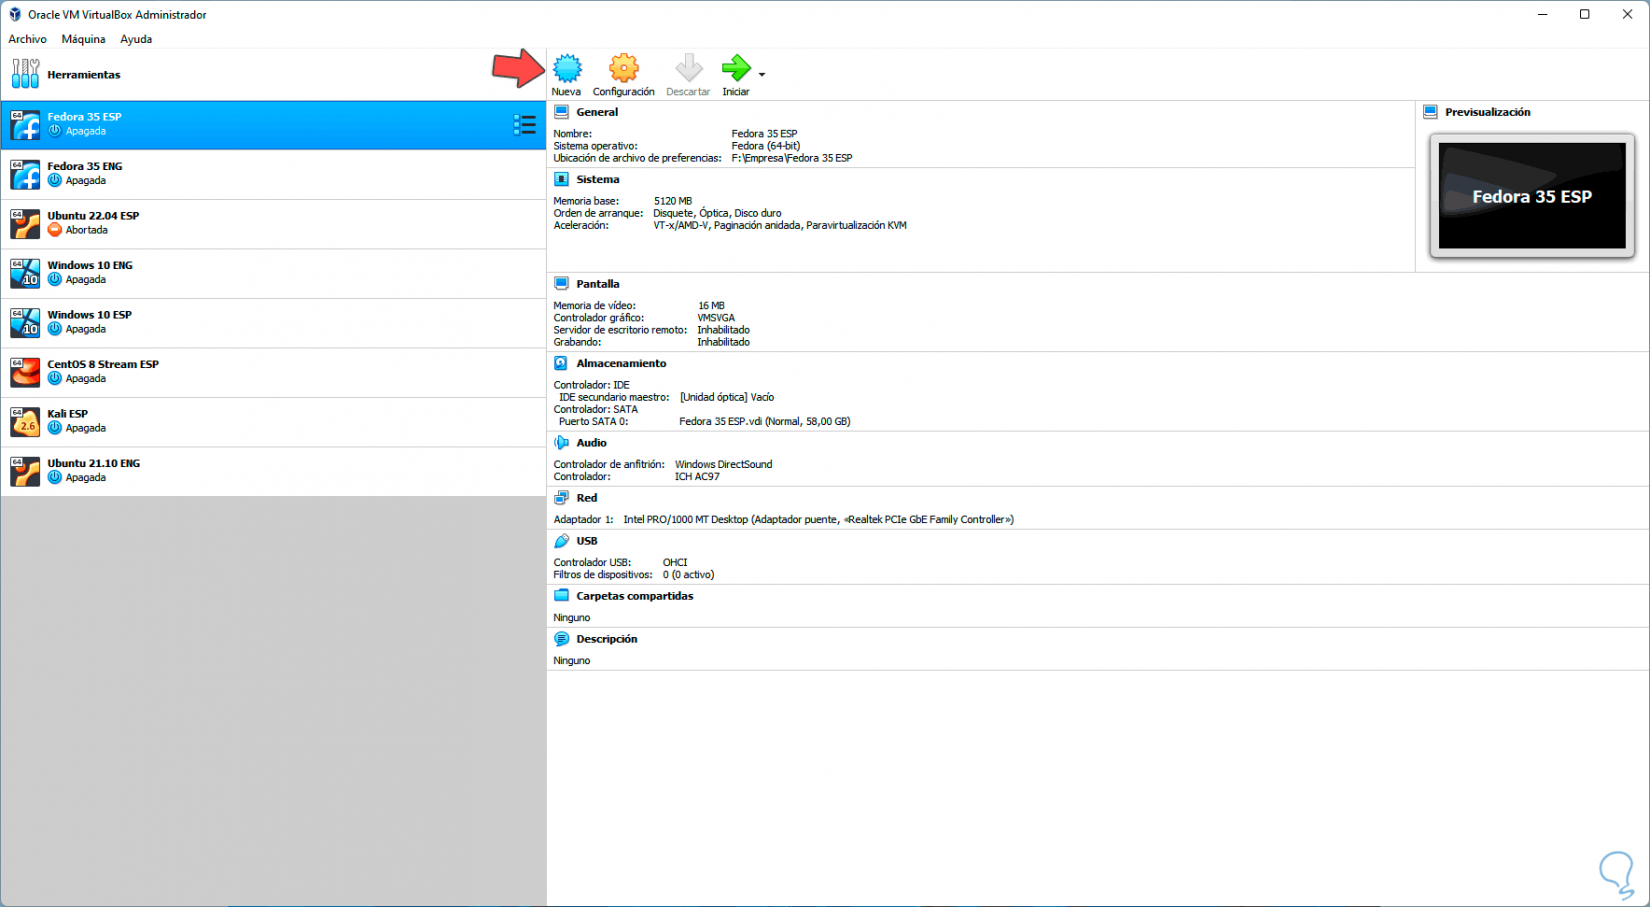
Task: Select the Ubuntu 21.10 ENG machine name
Action: 94,464
